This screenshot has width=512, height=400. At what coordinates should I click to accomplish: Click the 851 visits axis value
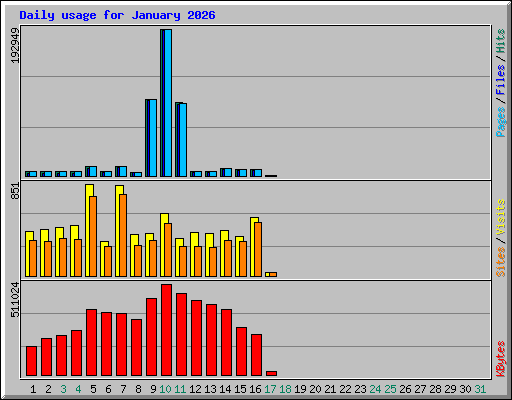coord(15,191)
